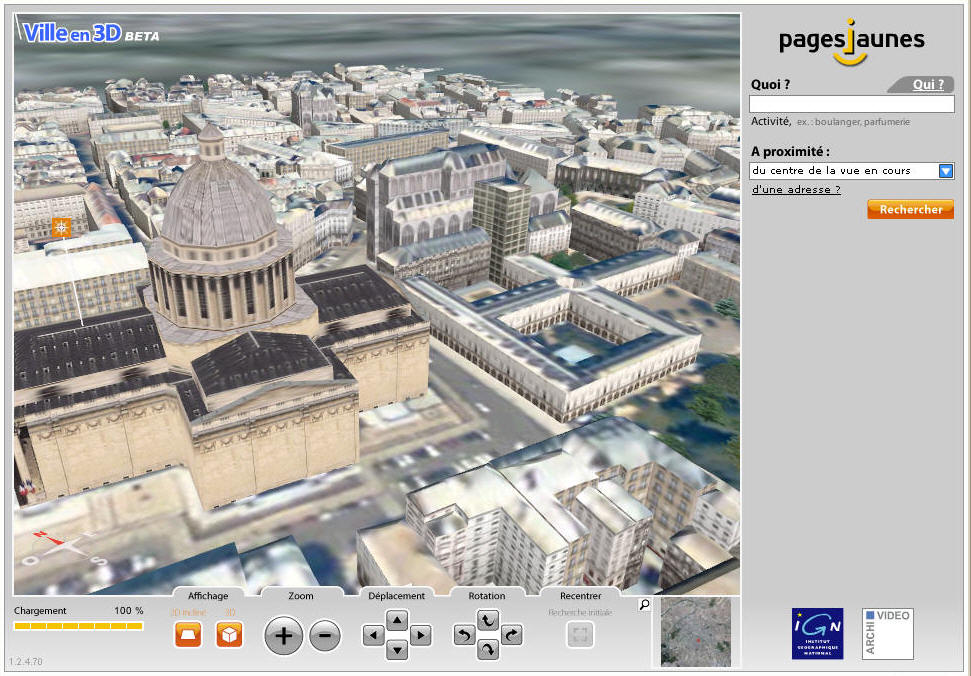
Task: Click the lower curved arrow in Rotation
Action: 487,649
